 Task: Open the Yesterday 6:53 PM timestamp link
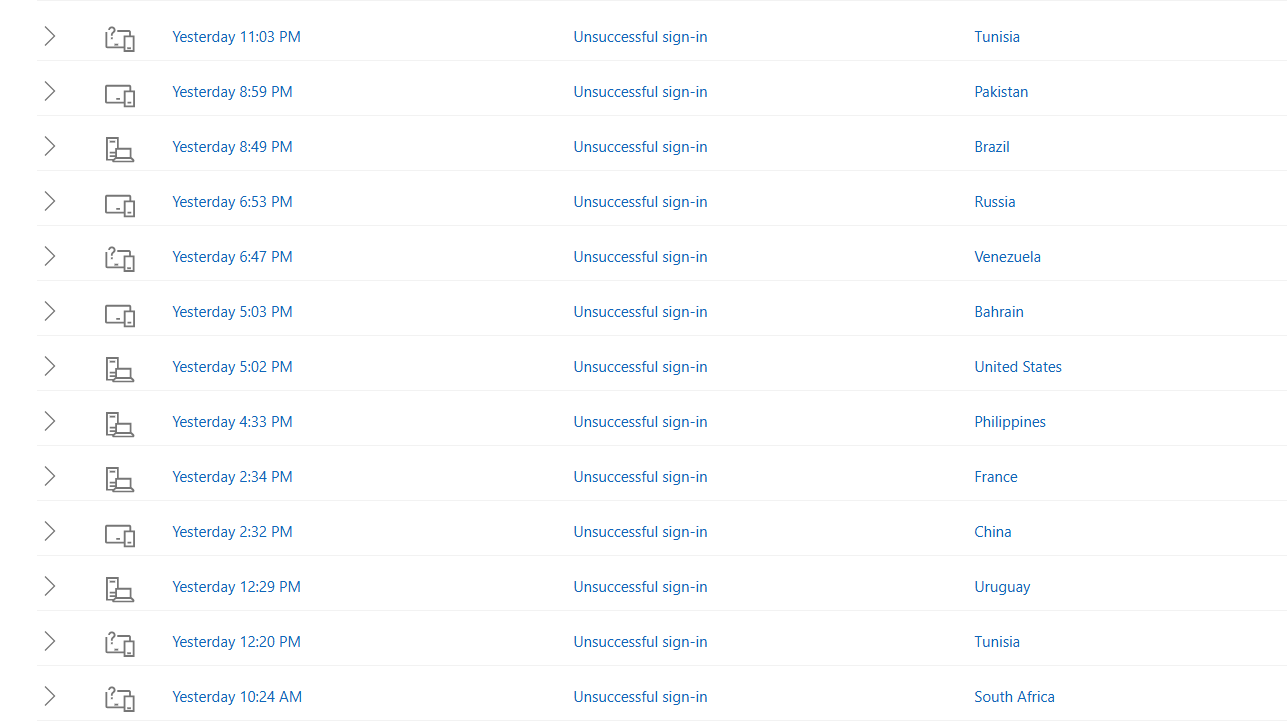[232, 202]
